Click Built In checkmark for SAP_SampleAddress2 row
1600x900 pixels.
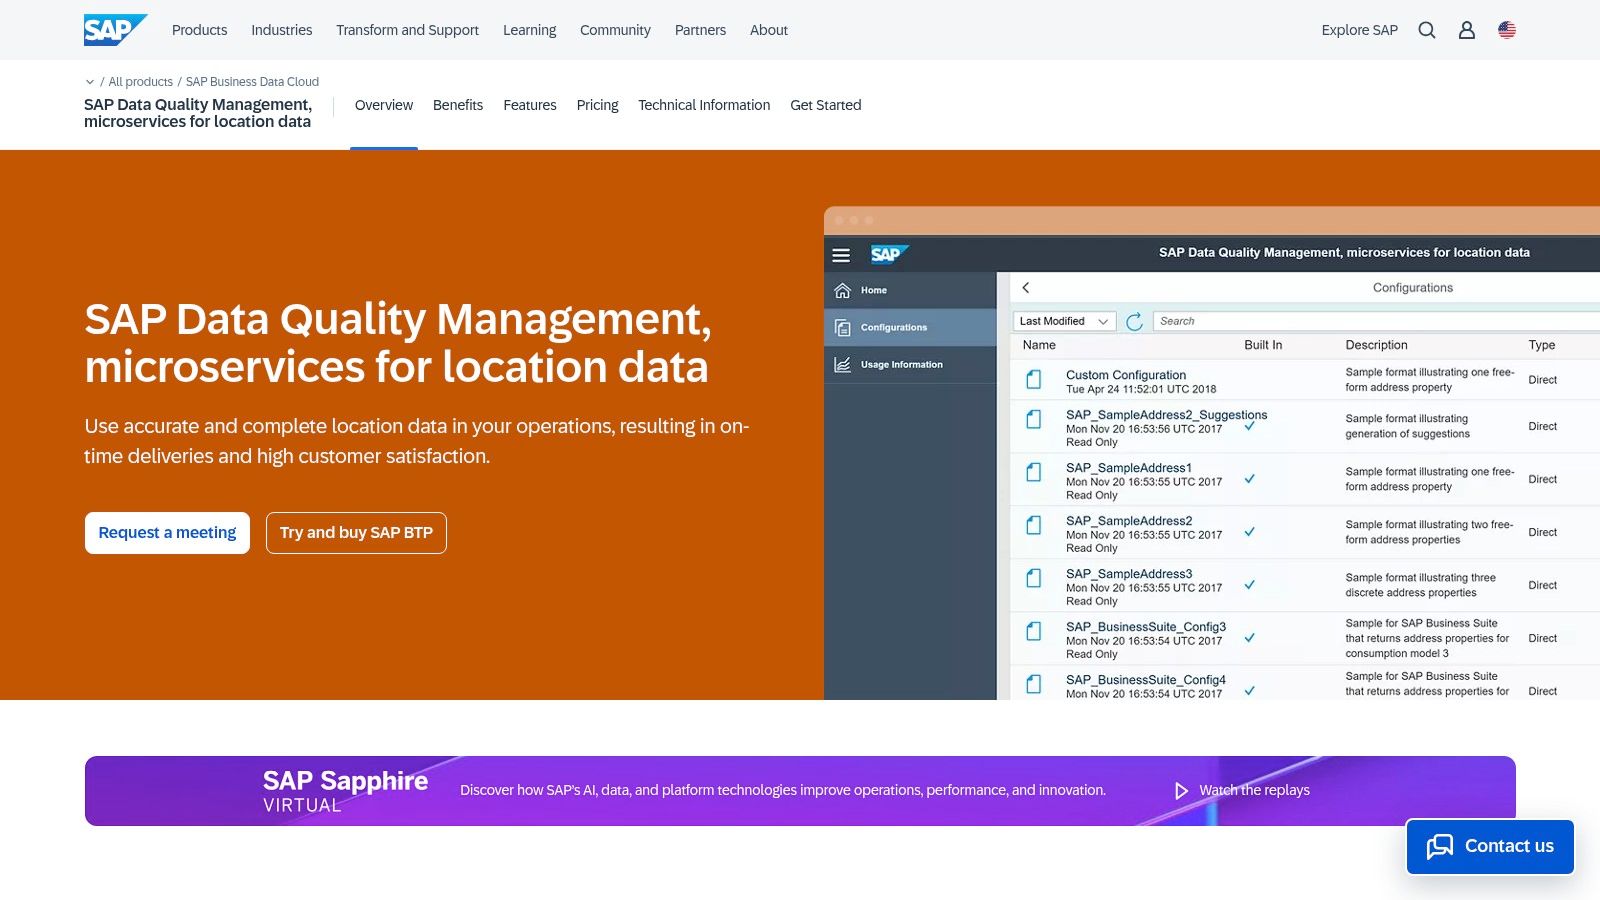tap(1250, 532)
